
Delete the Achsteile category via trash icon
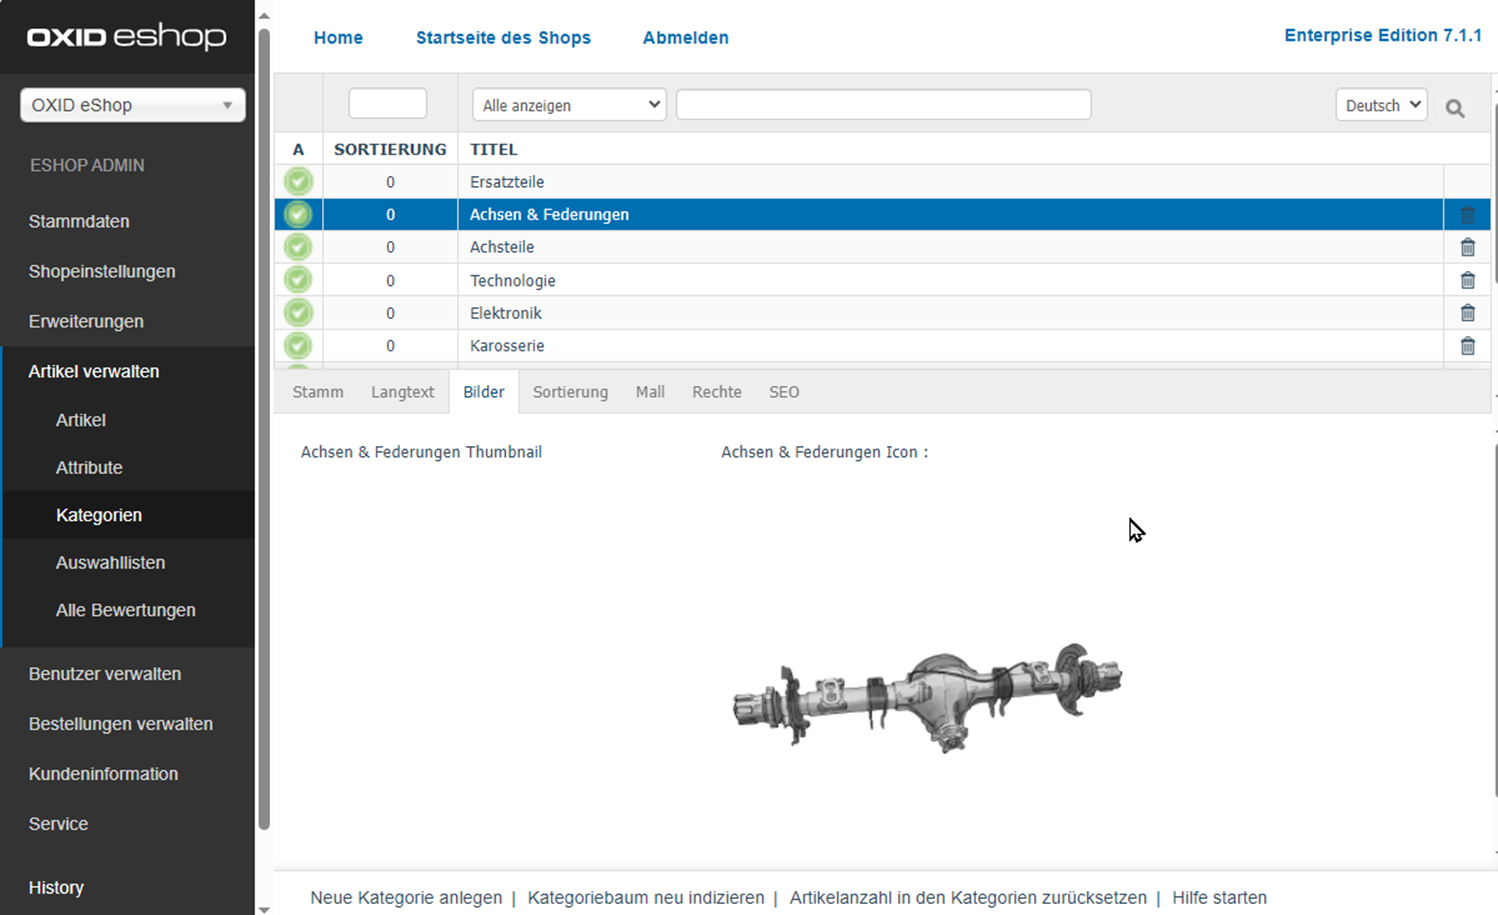point(1467,247)
